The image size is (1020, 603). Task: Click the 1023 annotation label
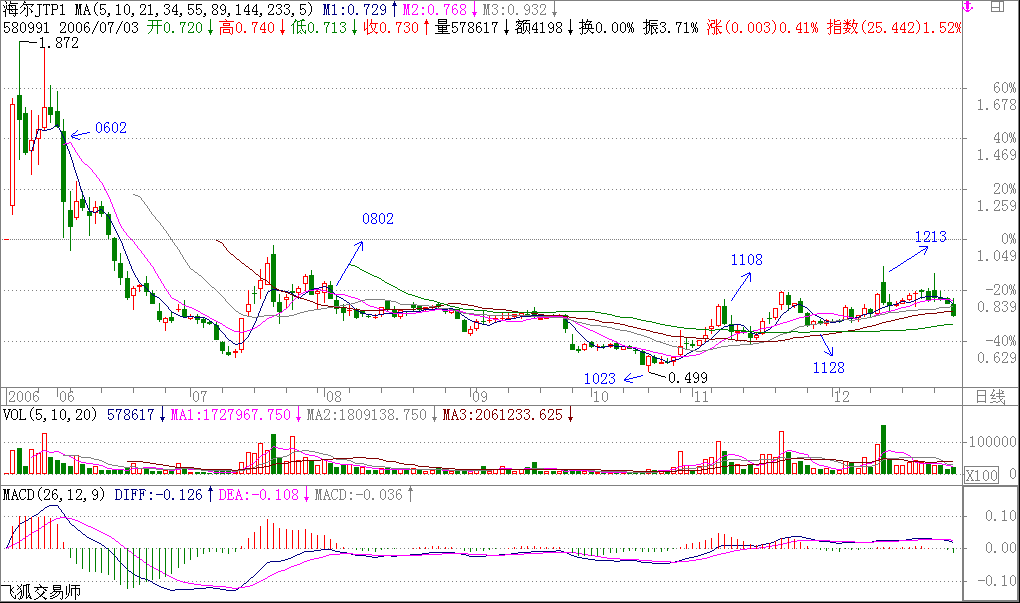(600, 378)
